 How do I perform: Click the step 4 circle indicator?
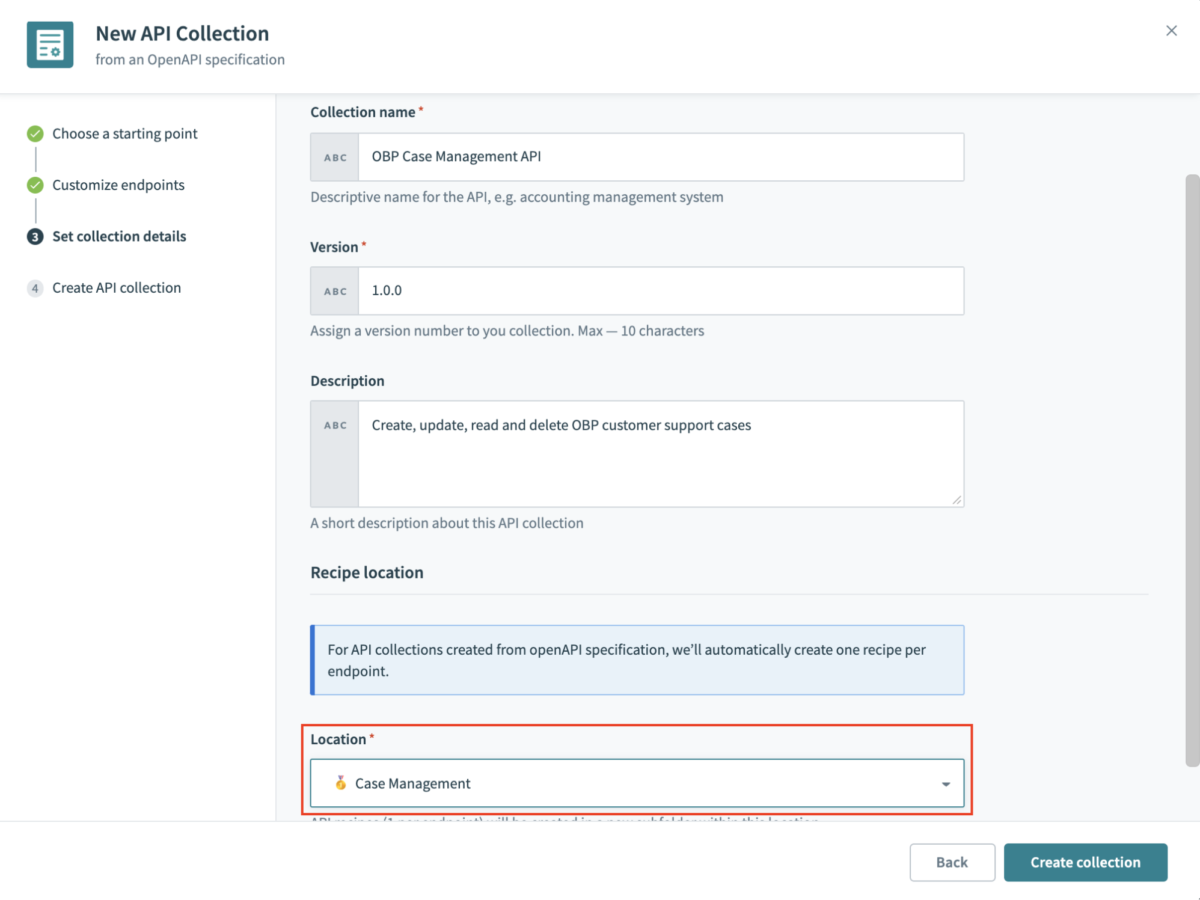[33, 288]
